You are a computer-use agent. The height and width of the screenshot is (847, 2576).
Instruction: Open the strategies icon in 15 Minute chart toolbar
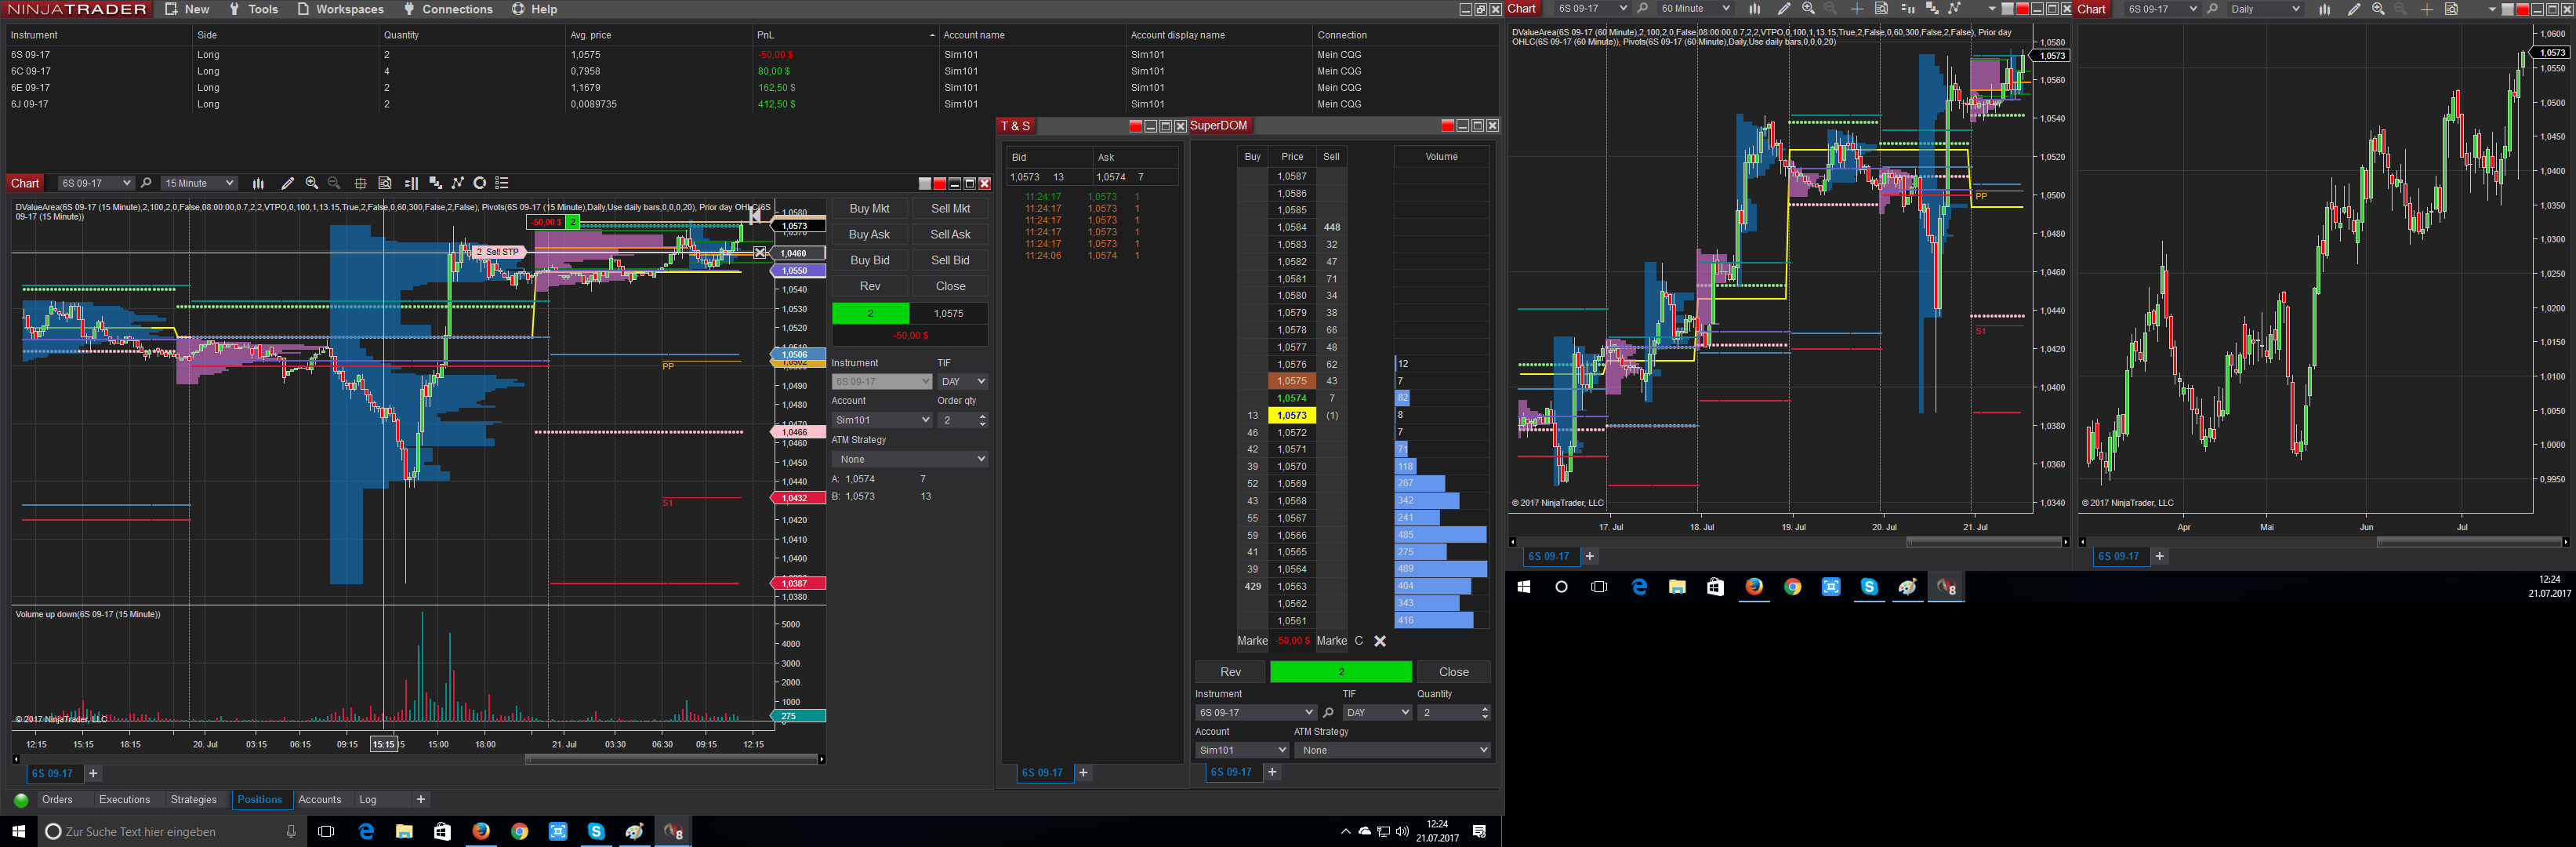click(x=458, y=183)
